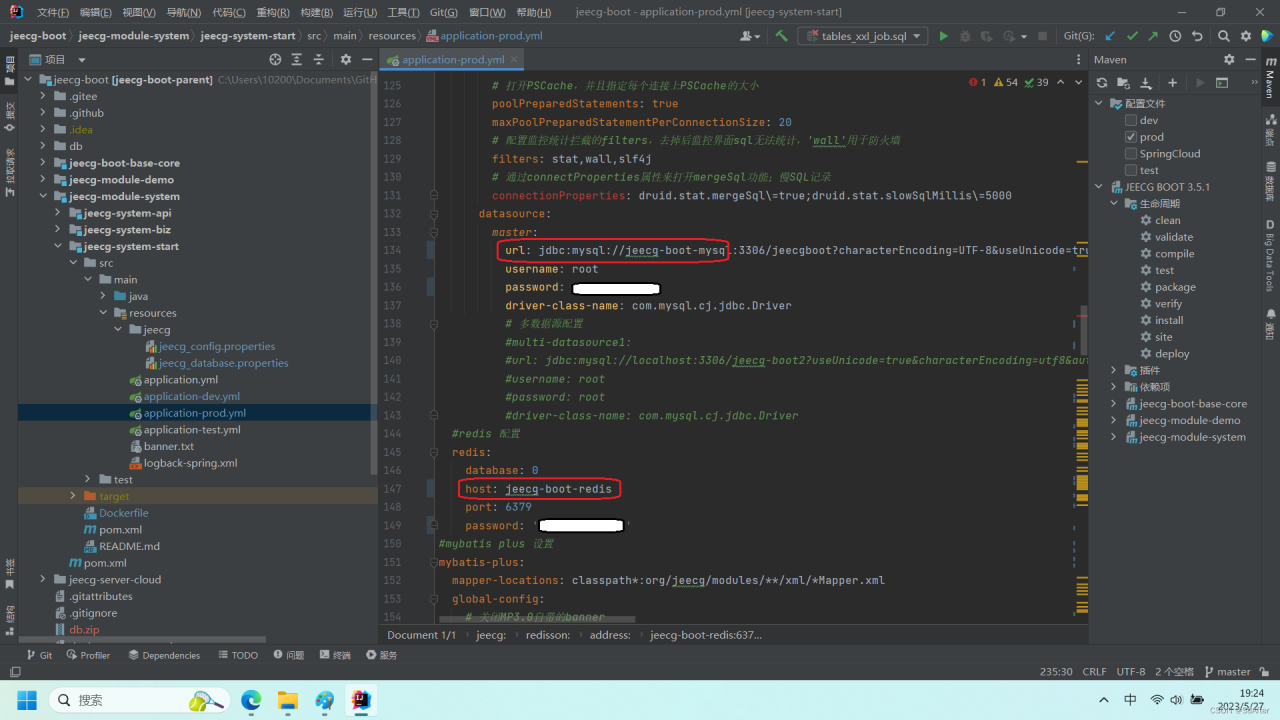Image resolution: width=1280 pixels, height=720 pixels.
Task: Download Maven sources and documentation
Action: tap(1146, 83)
